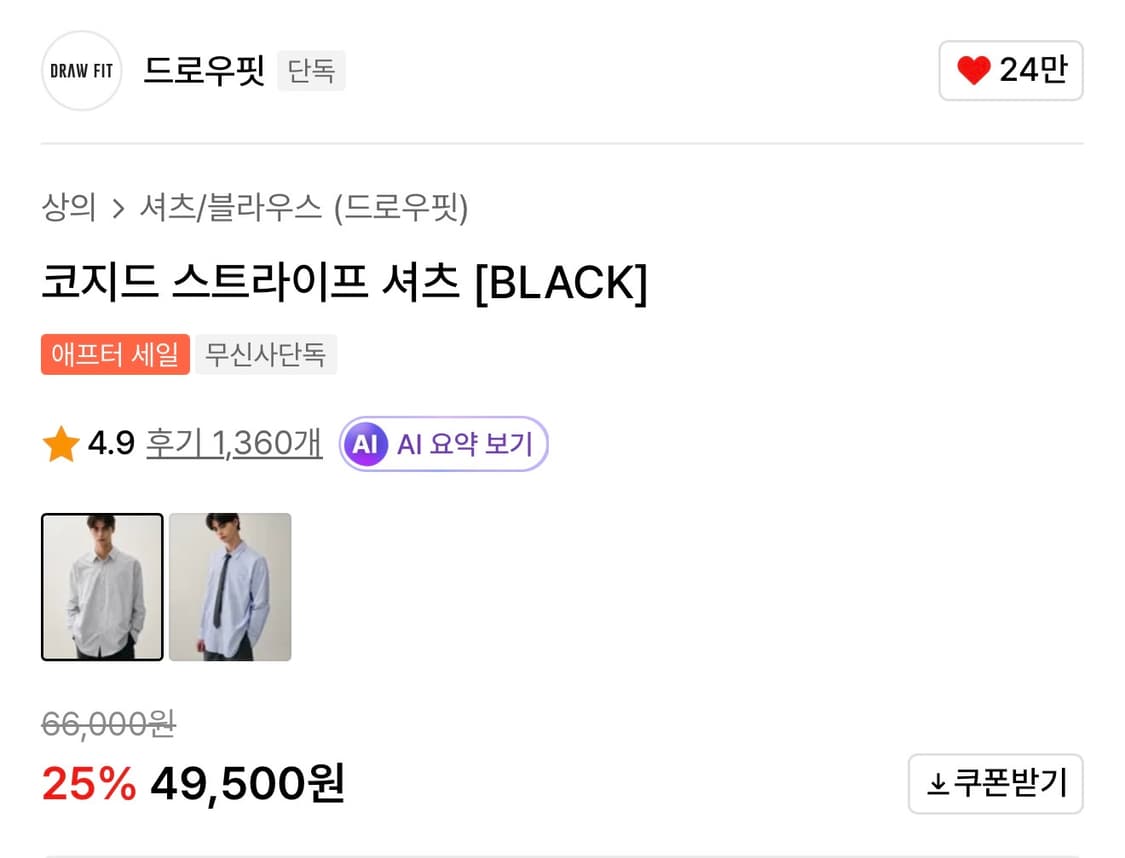The image size is (1125, 858).
Task: Select the shirt-with-tie thumbnail
Action: [229, 587]
